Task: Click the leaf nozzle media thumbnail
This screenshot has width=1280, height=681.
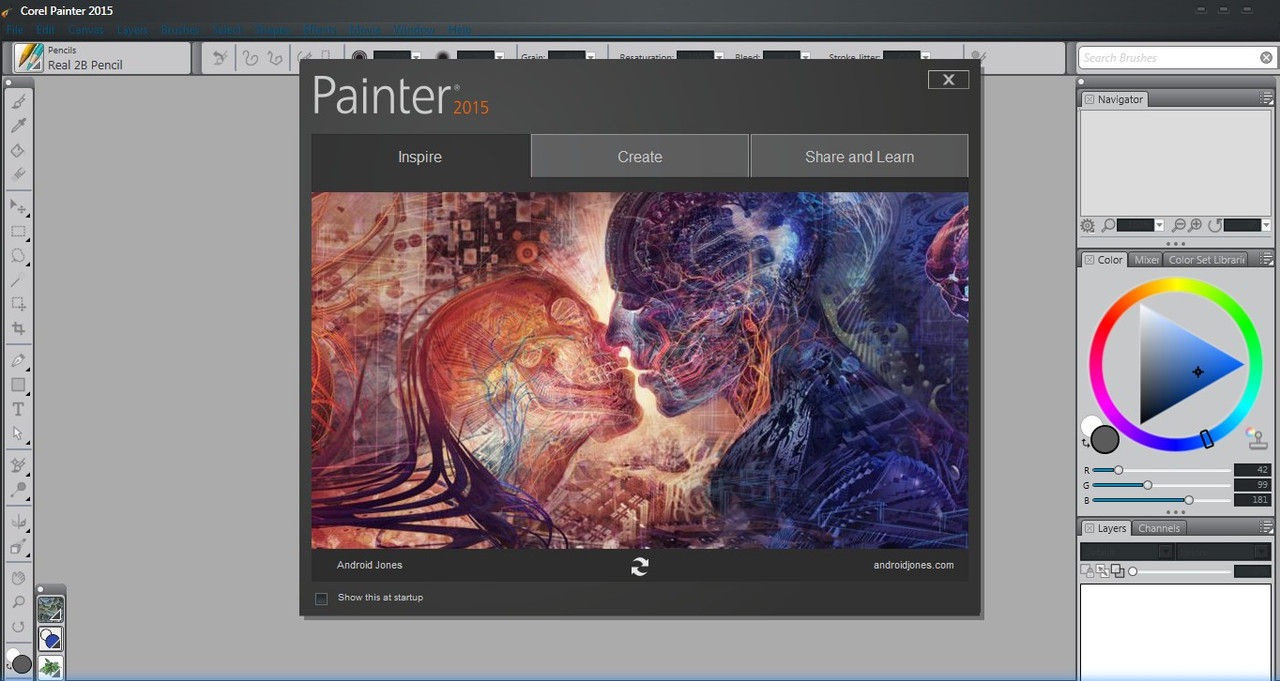Action: [50, 666]
